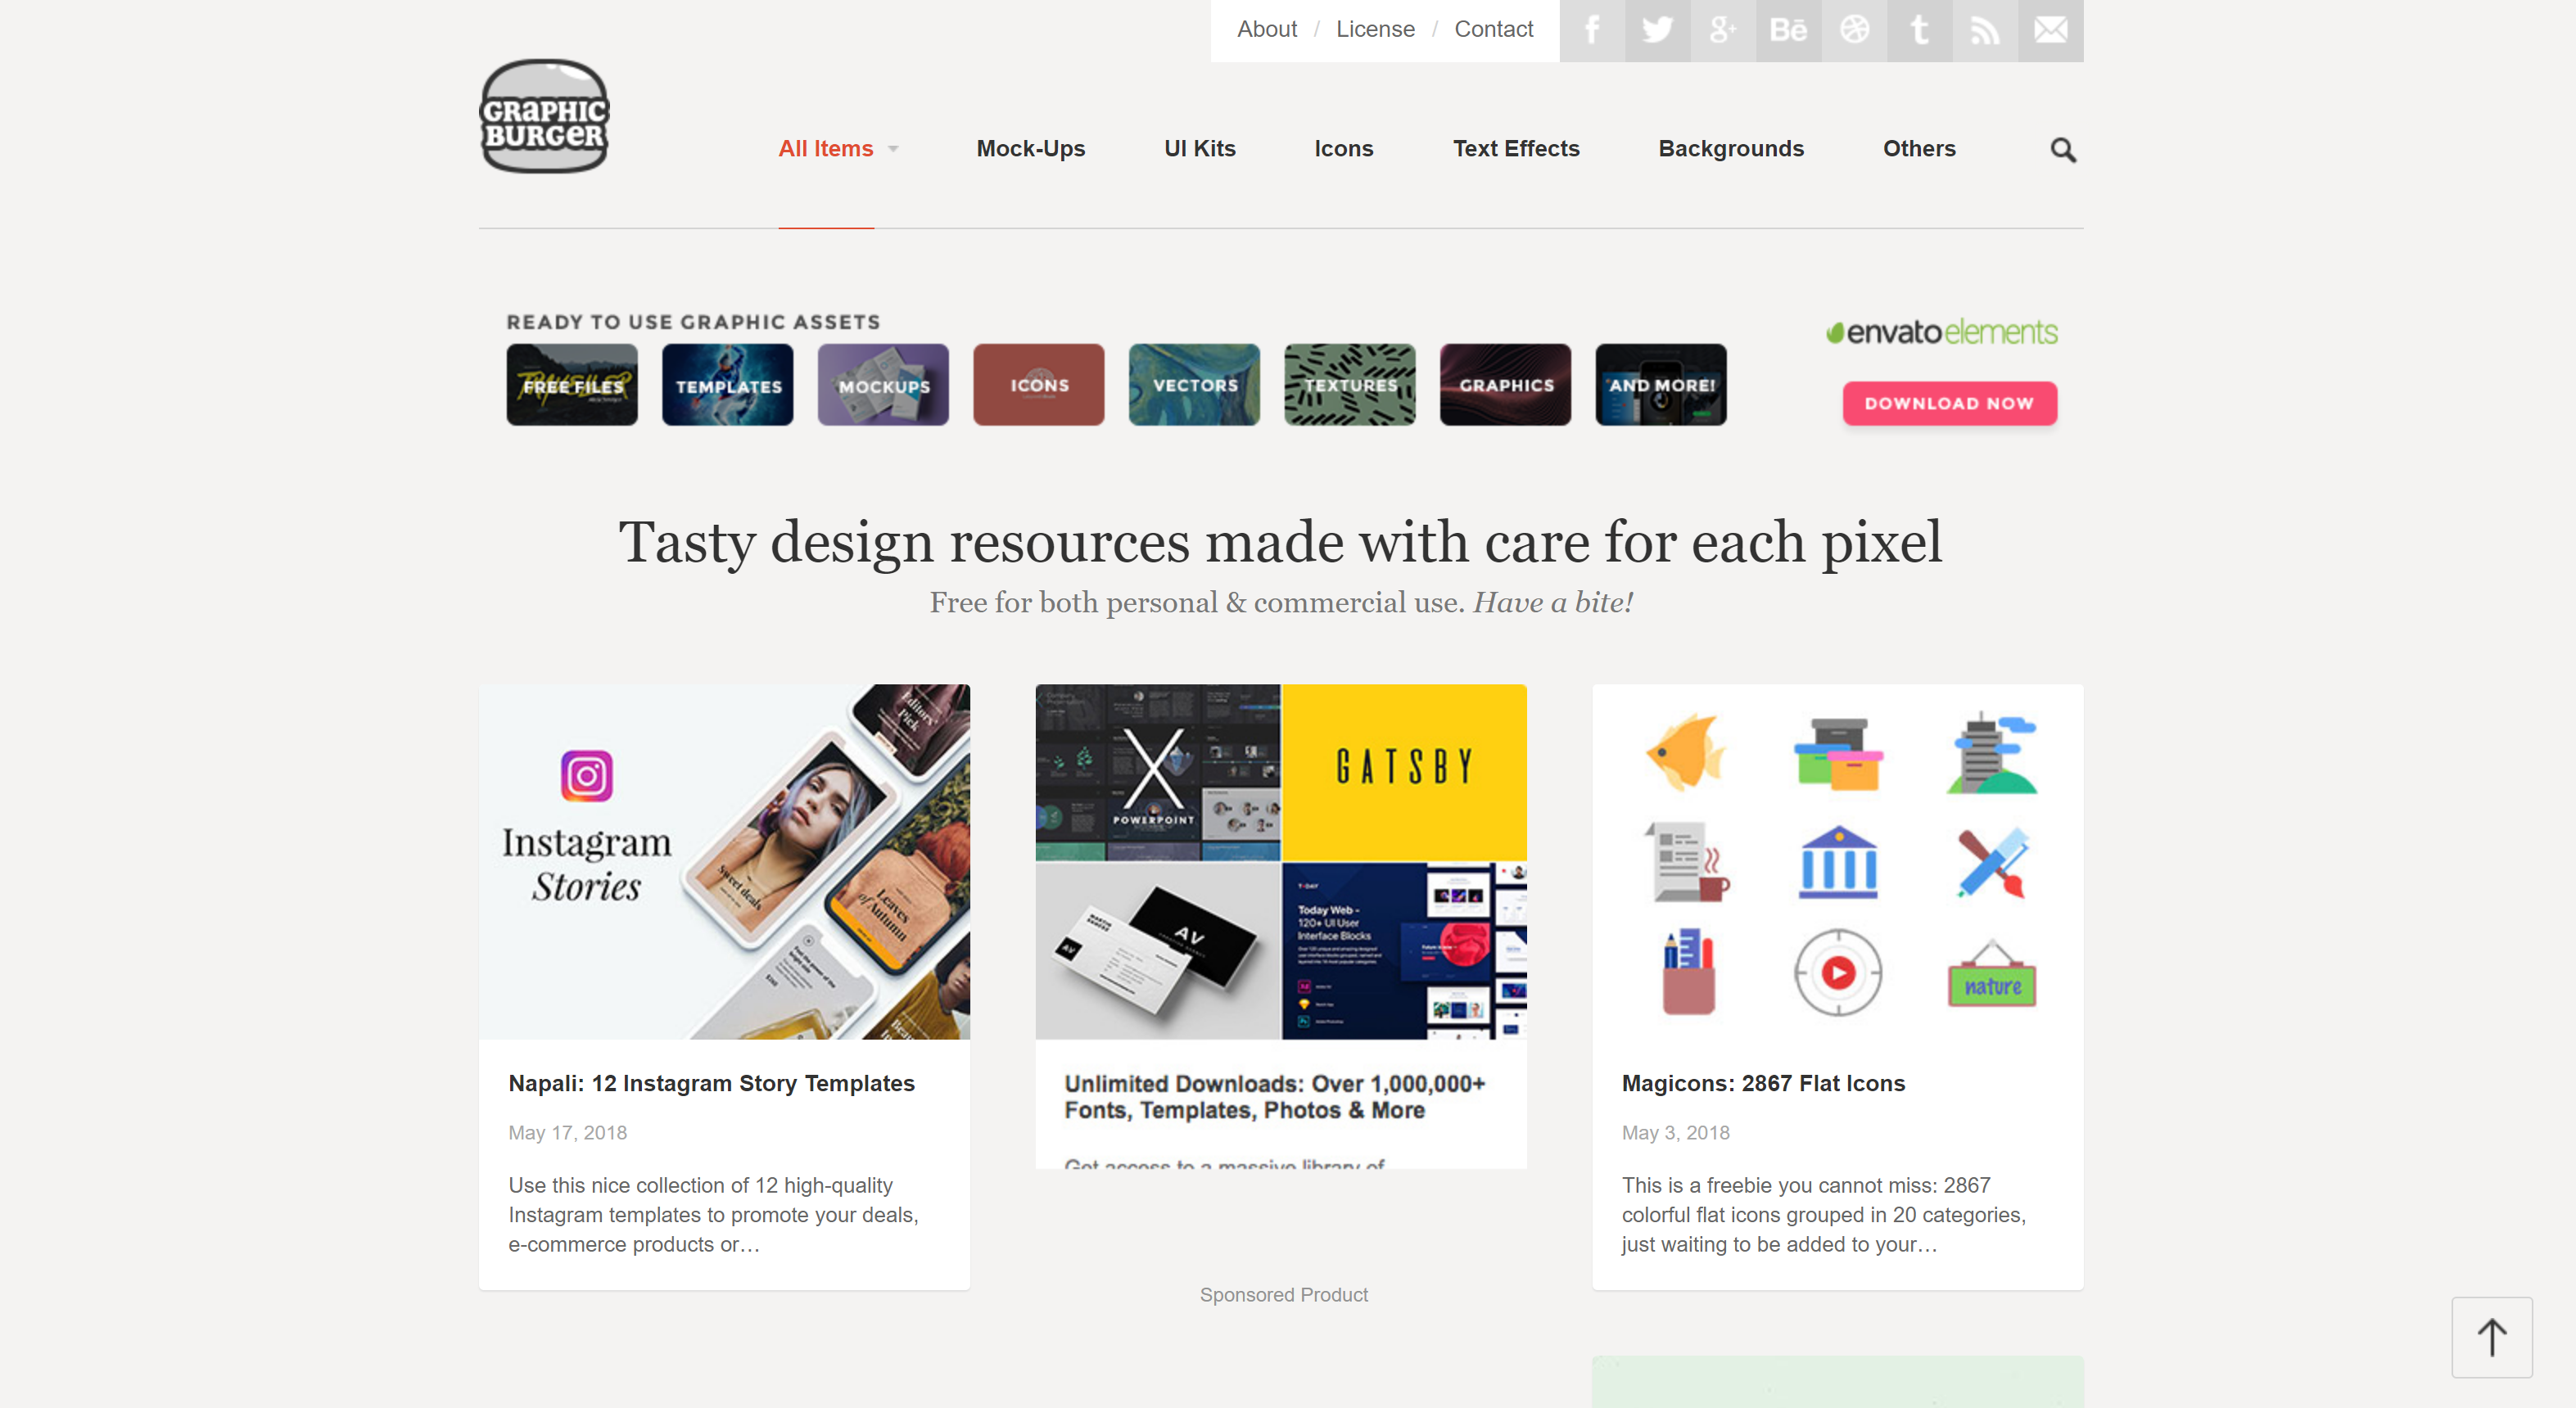Open the search magnifier icon
The width and height of the screenshot is (2576, 1408).
[2063, 150]
